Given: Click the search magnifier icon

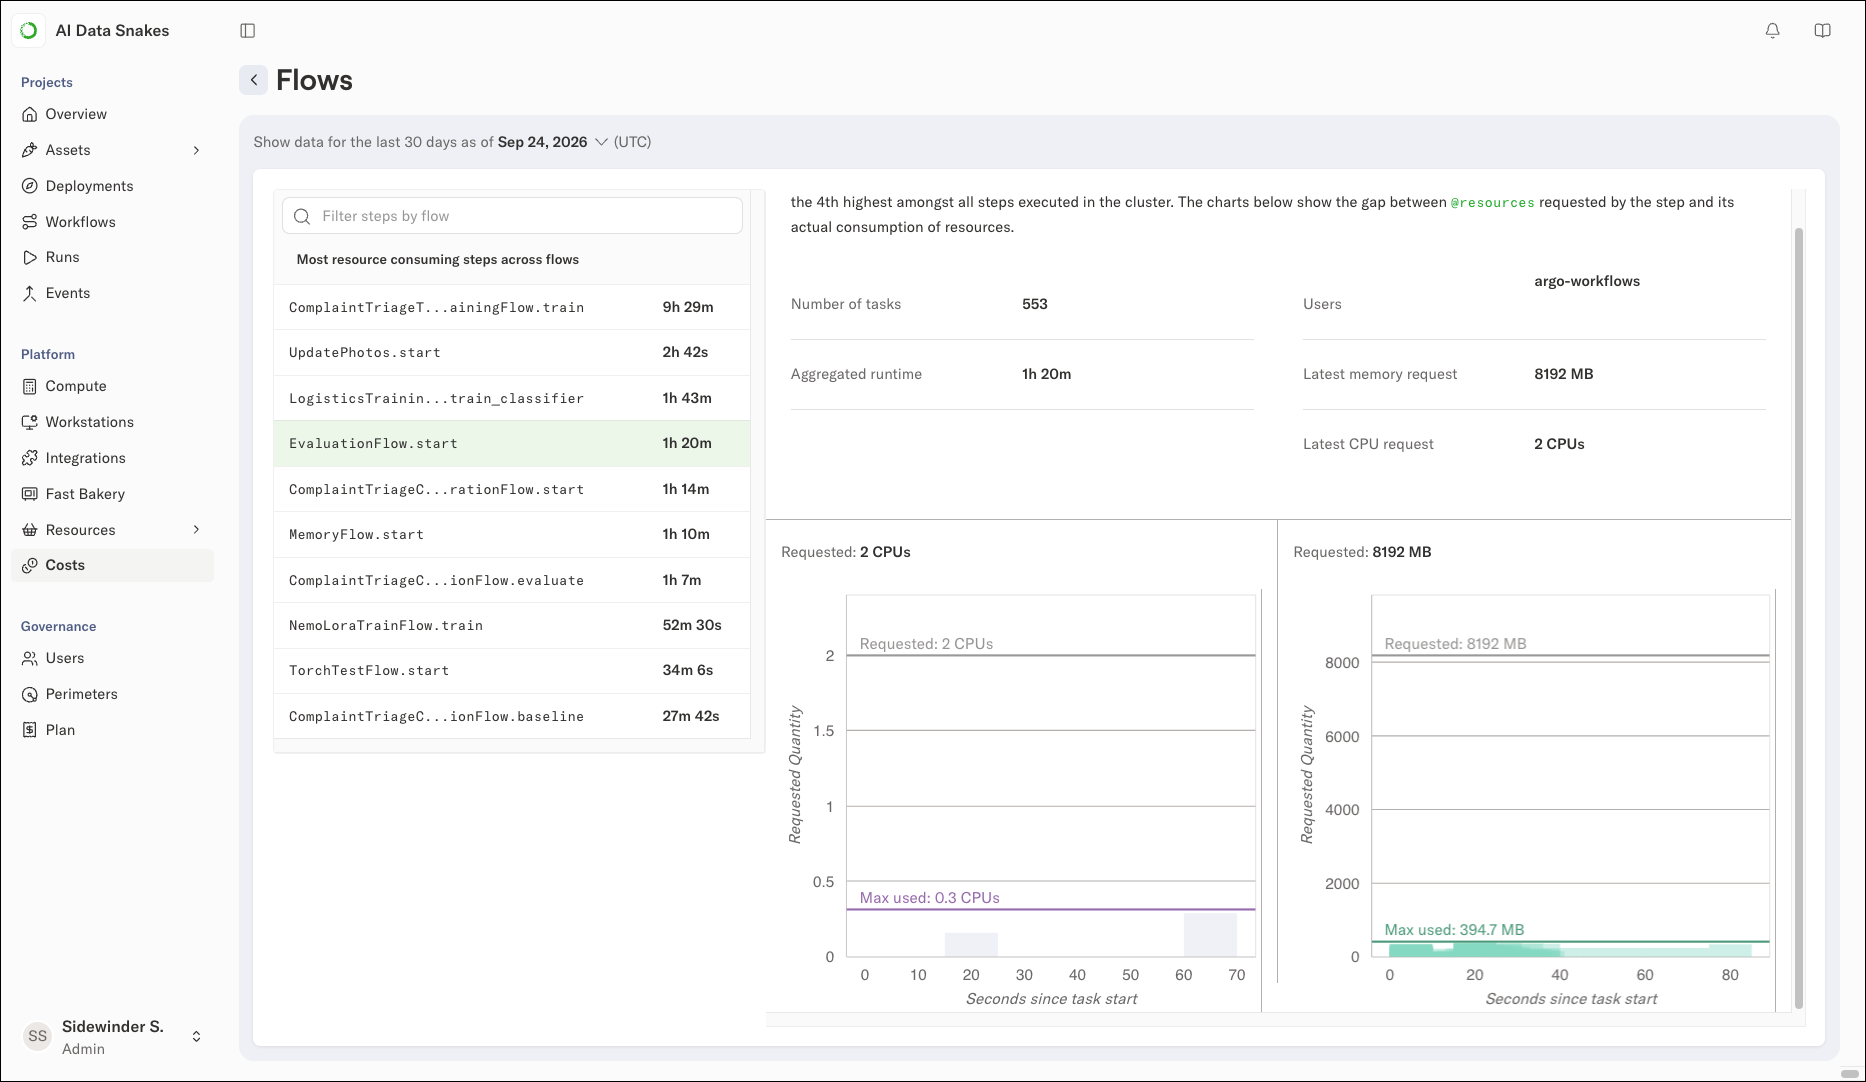Looking at the screenshot, I should click(302, 216).
